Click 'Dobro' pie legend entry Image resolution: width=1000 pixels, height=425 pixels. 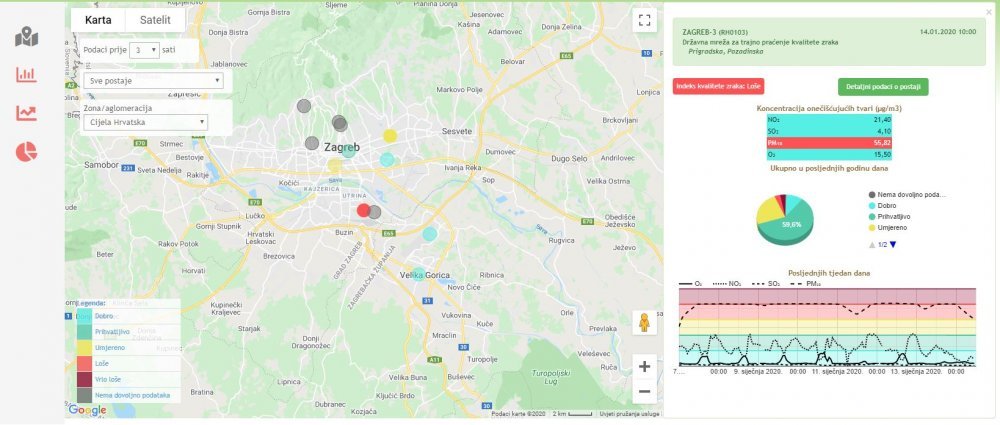coord(883,205)
